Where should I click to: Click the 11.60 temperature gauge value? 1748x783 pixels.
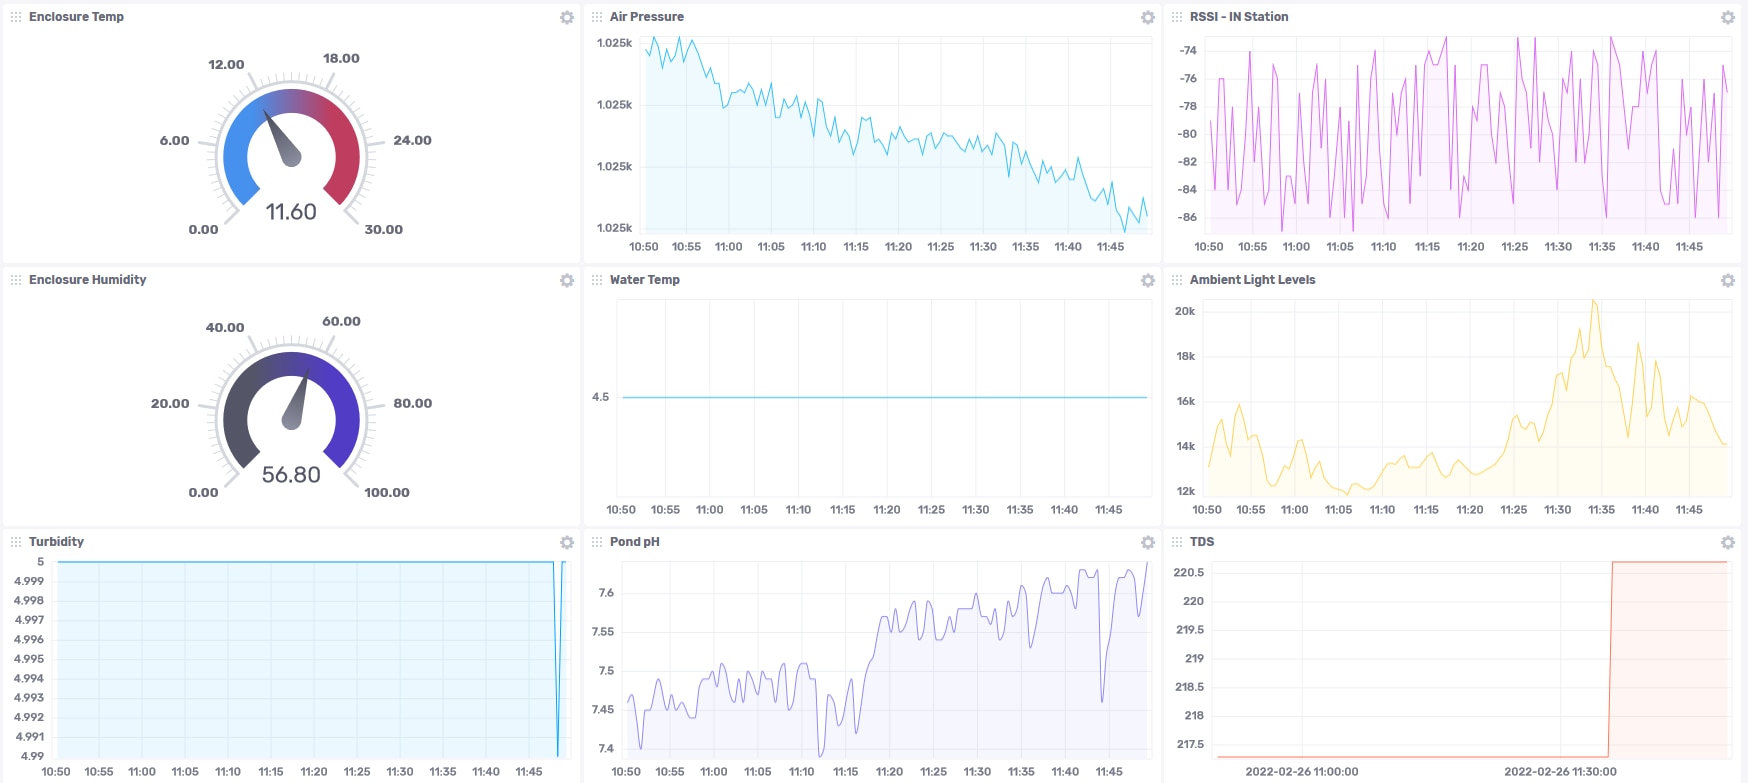click(x=291, y=212)
